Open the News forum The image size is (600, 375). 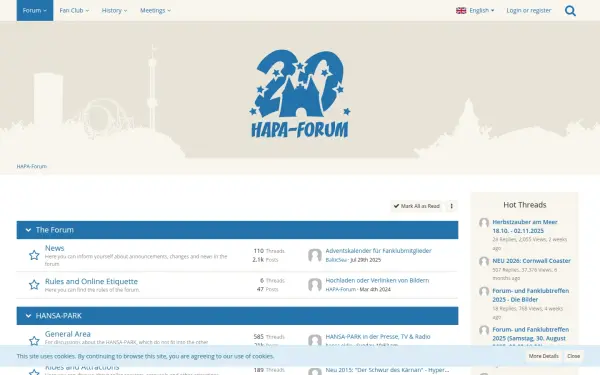54,248
